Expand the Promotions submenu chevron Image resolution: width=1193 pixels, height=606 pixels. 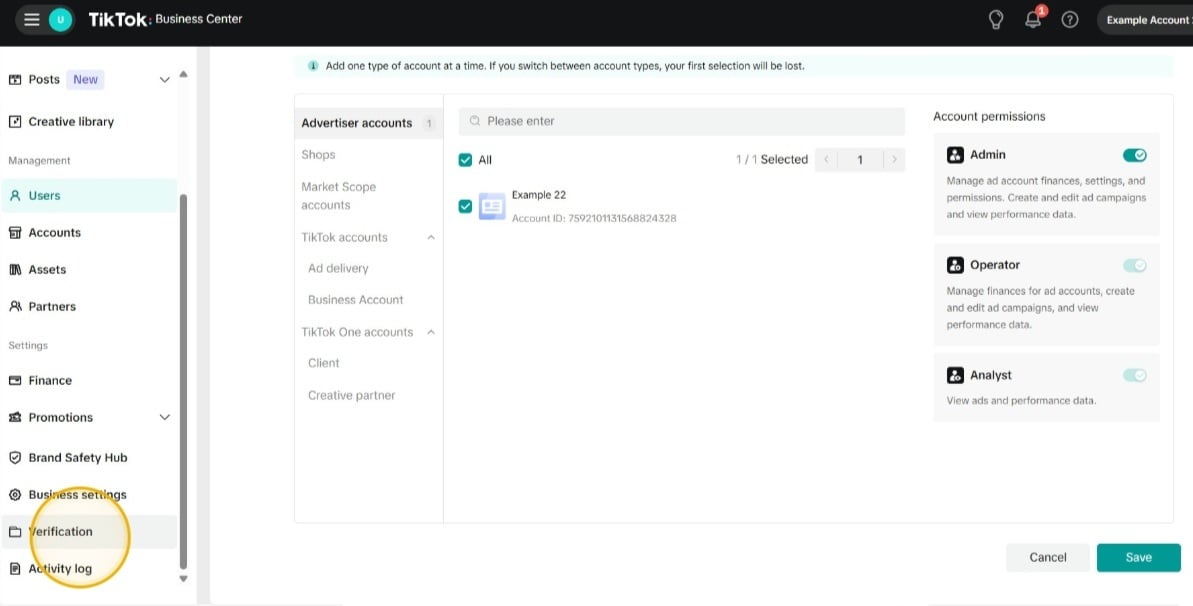(165, 418)
